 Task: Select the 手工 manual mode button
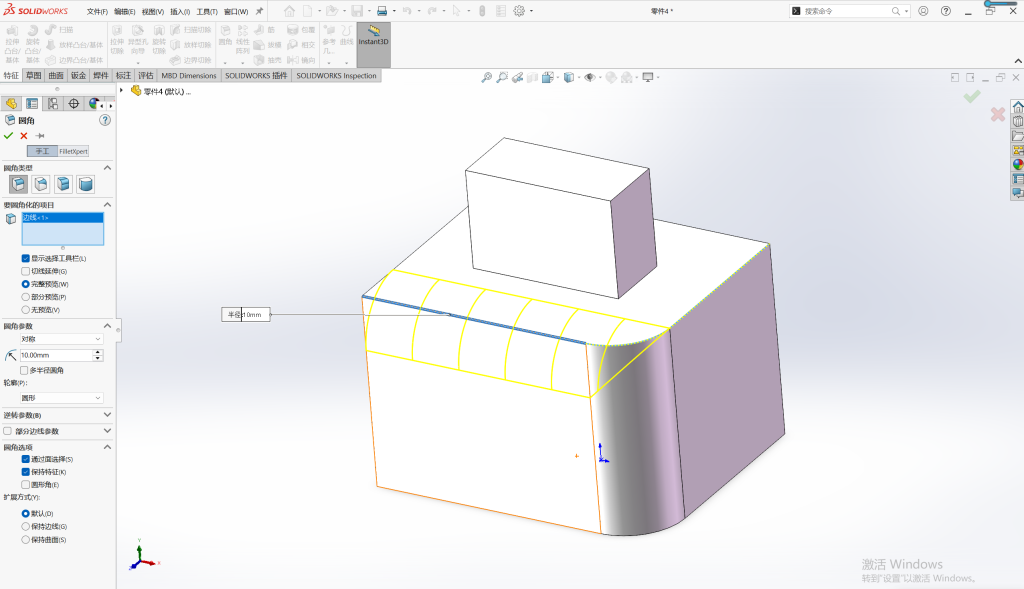pos(42,151)
